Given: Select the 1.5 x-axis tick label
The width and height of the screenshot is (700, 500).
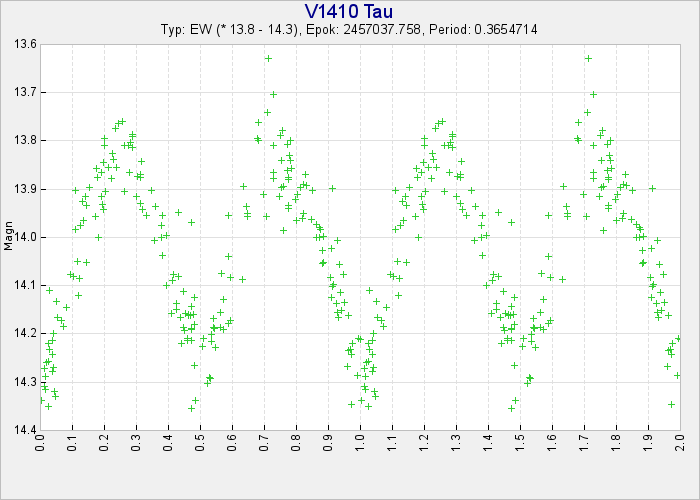Looking at the screenshot, I should 520,443.
